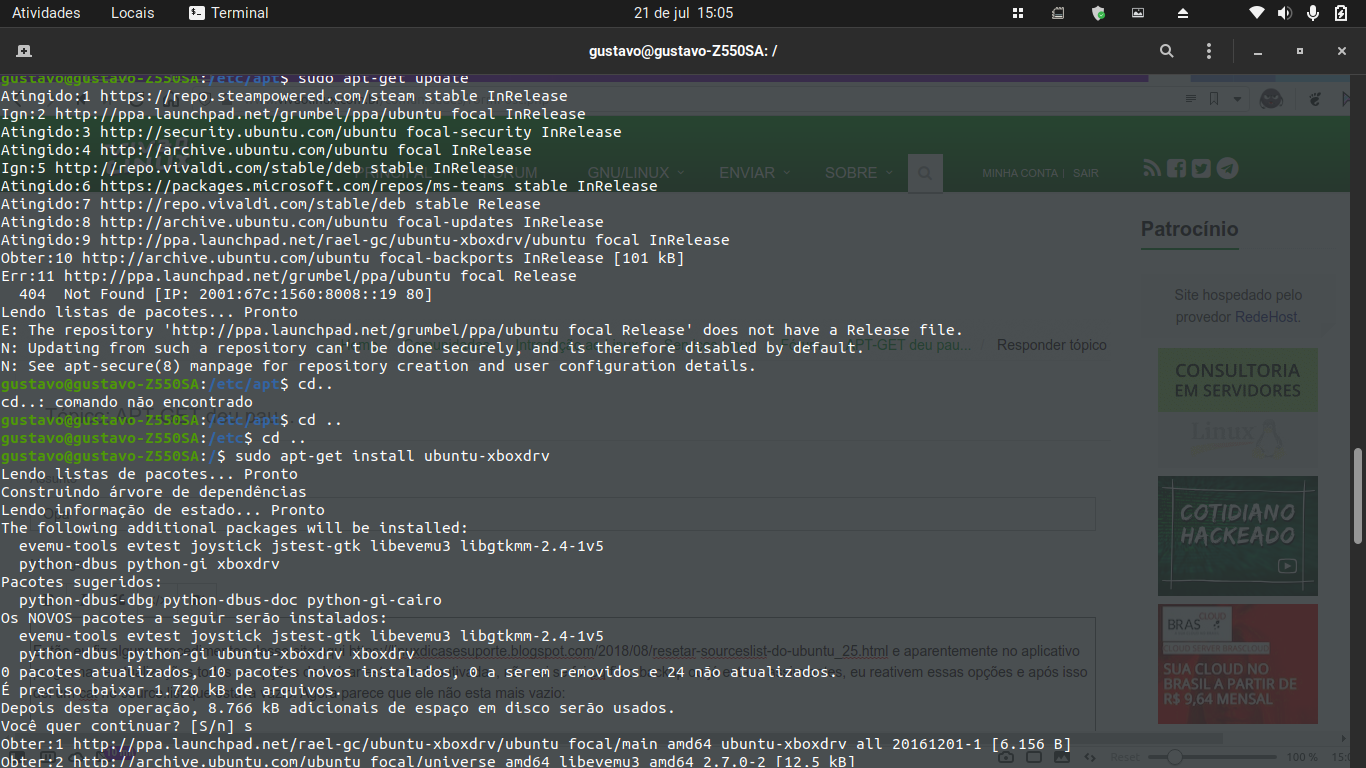The image size is (1366, 768).
Task: Click the 'sudo apt-get install ubuntu-xboxdrv' command text
Action: [x=392, y=456]
